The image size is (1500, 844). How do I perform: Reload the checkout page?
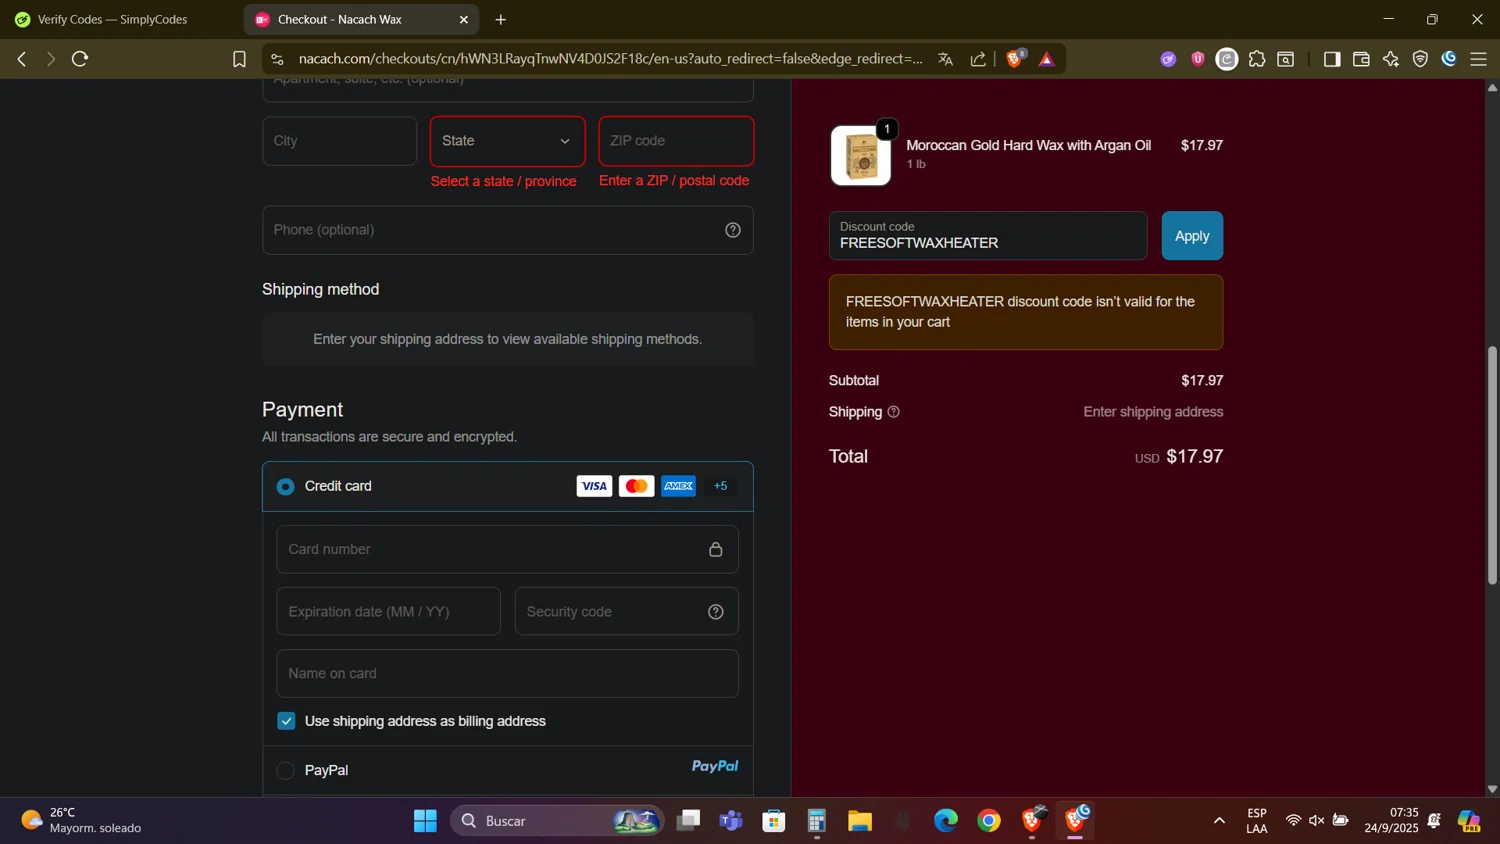[x=81, y=59]
